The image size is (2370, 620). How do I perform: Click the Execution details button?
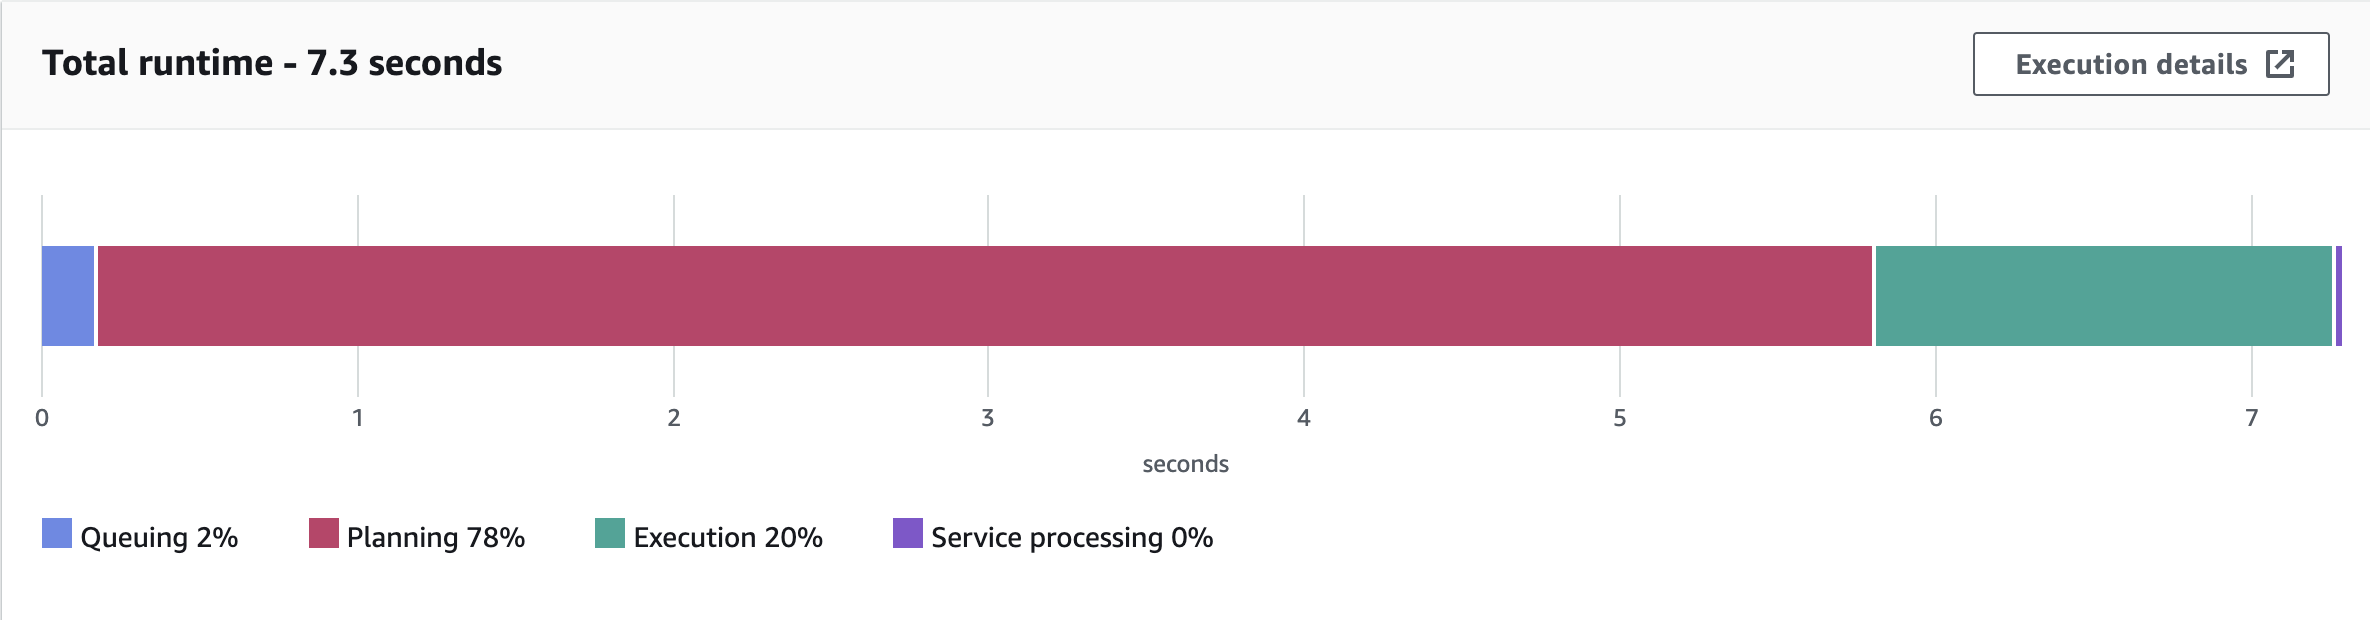[x=2150, y=64]
